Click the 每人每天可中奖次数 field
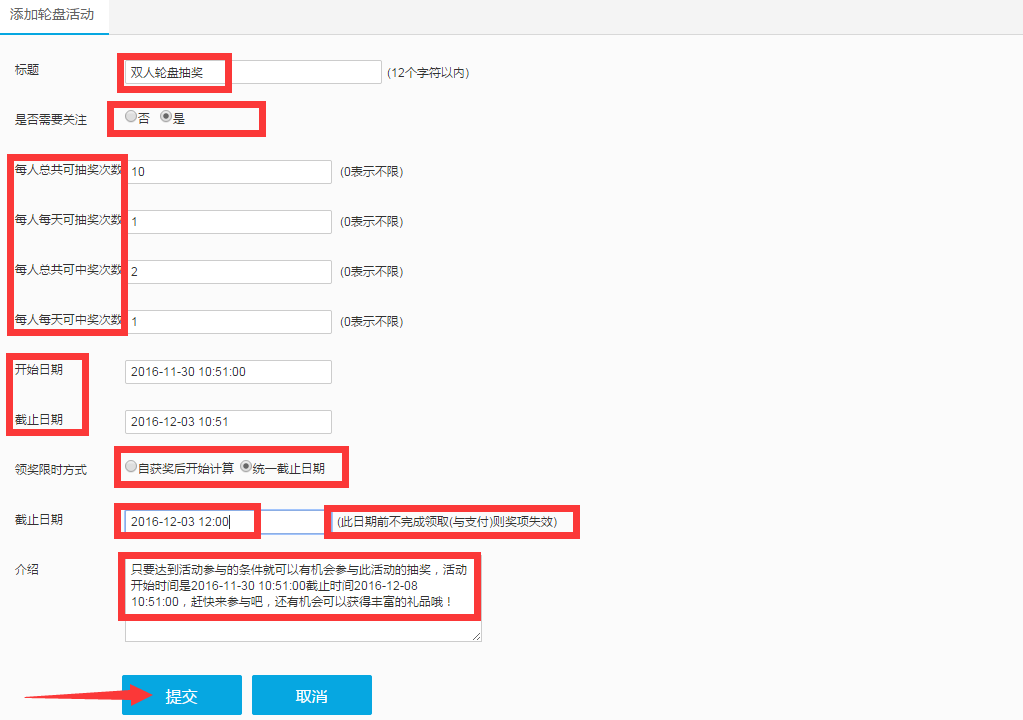Viewport: 1023px width, 720px height. (x=228, y=322)
